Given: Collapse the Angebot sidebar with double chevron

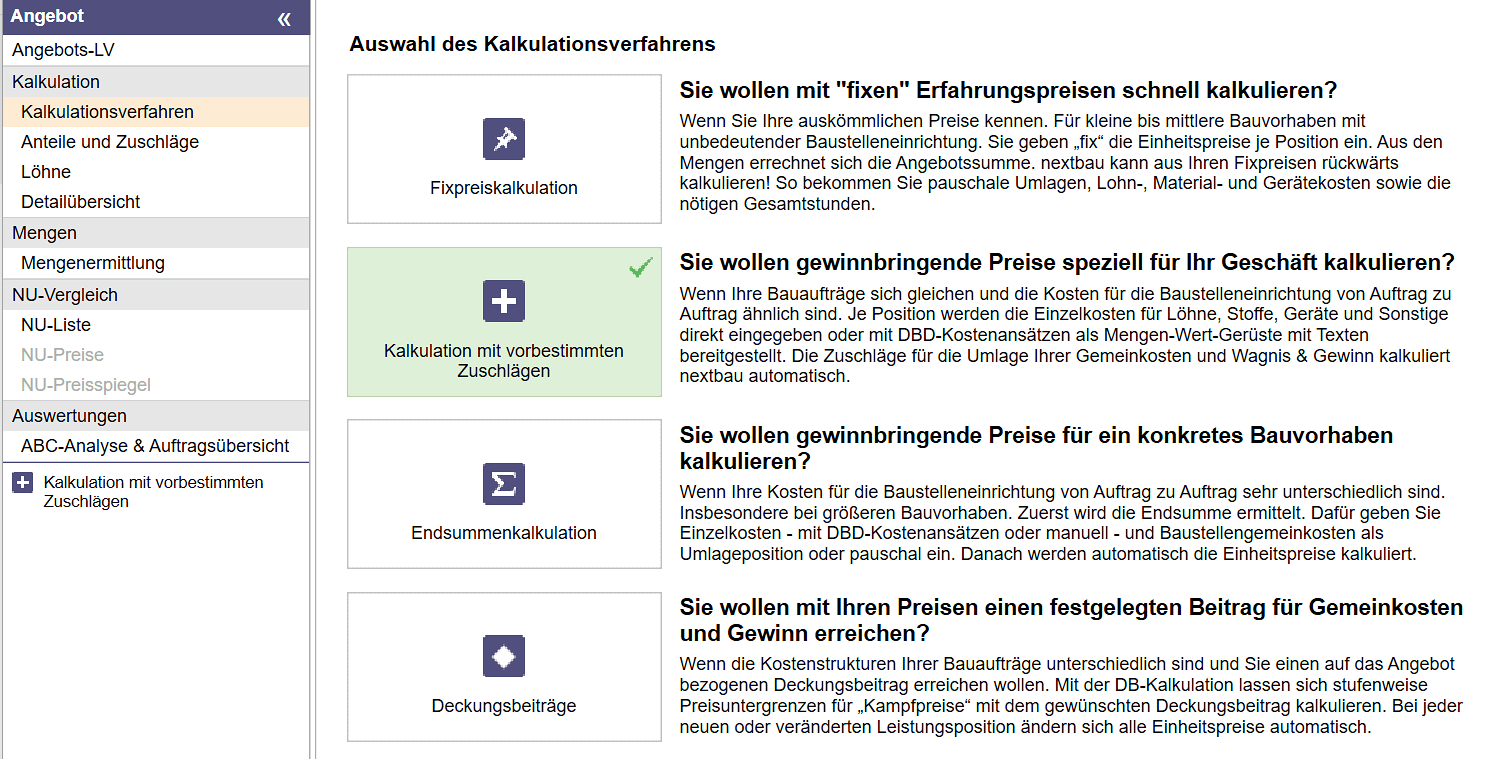Looking at the screenshot, I should [x=284, y=18].
